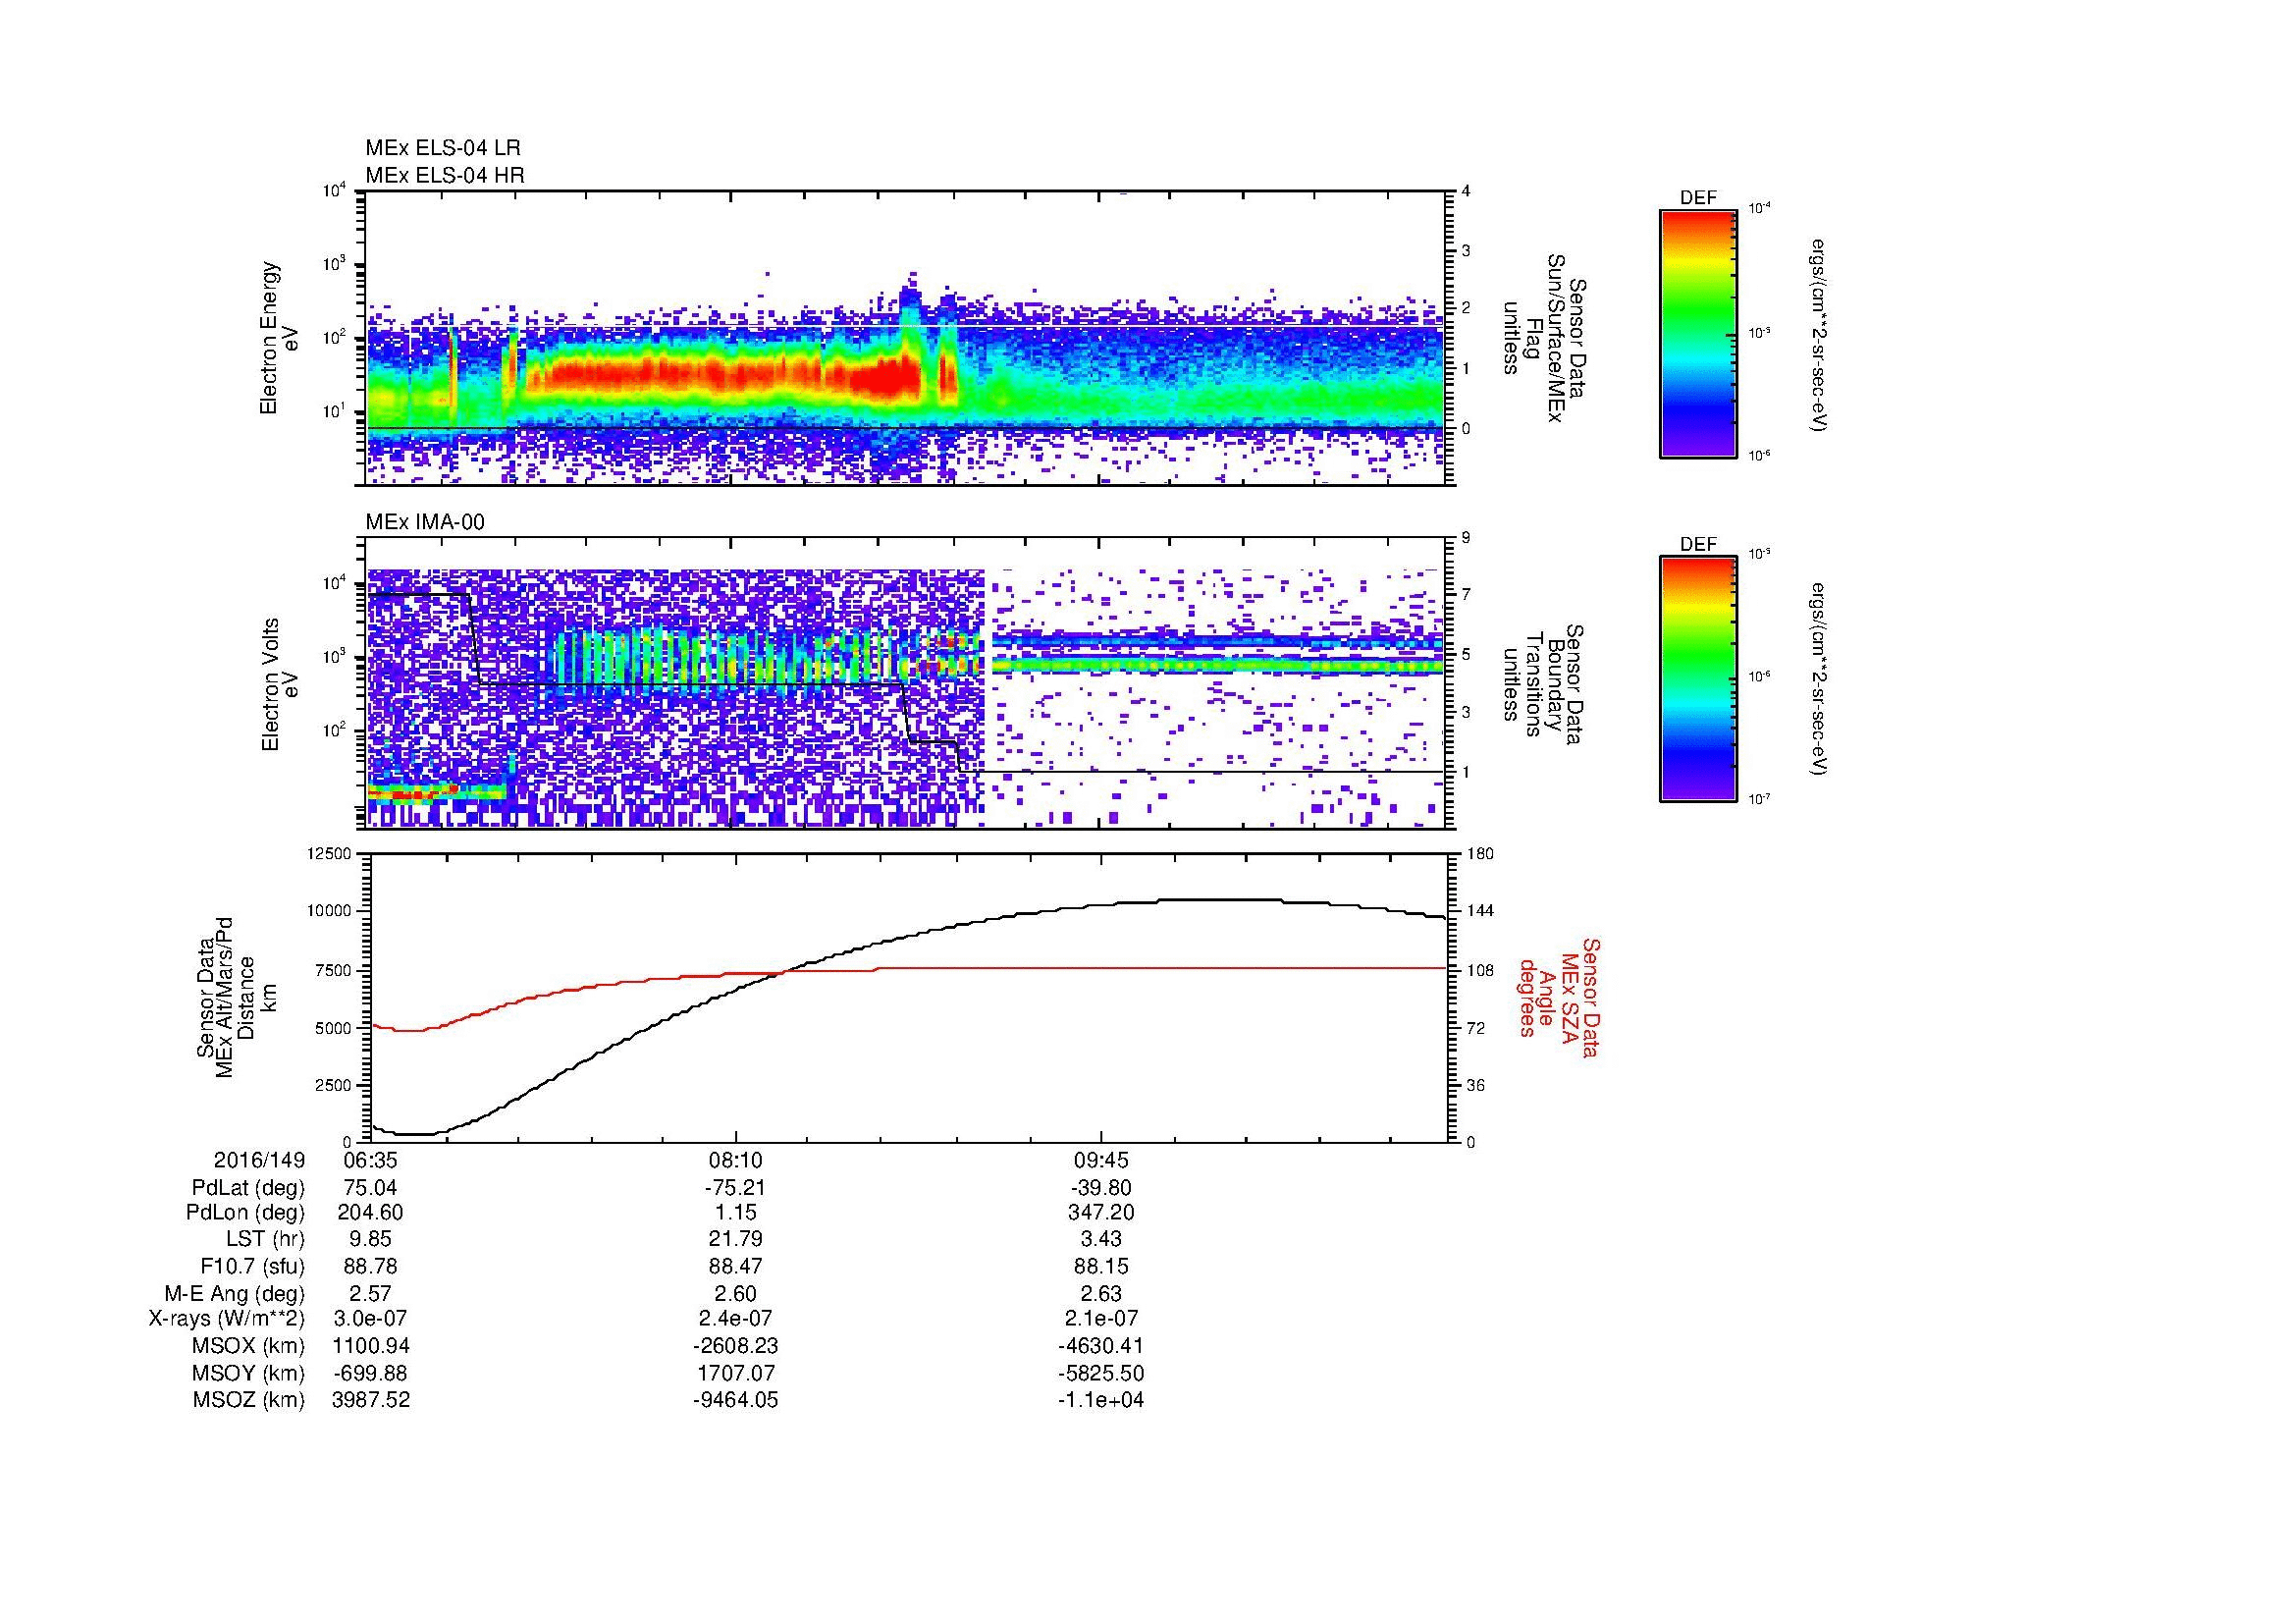Click the 'Electron Volts eV' axis label
This screenshot has width=2296, height=1623.
point(279,685)
